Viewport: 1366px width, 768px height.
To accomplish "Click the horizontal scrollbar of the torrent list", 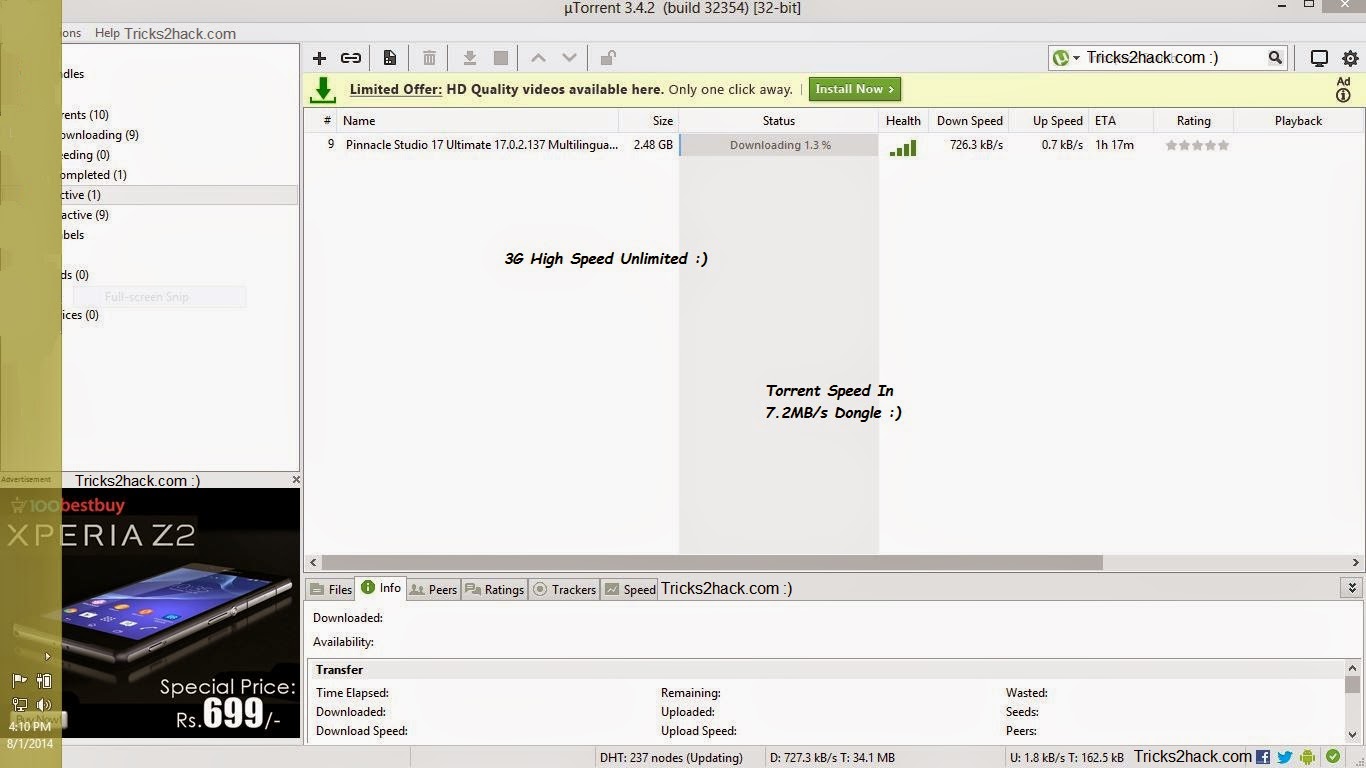I will (712, 563).
